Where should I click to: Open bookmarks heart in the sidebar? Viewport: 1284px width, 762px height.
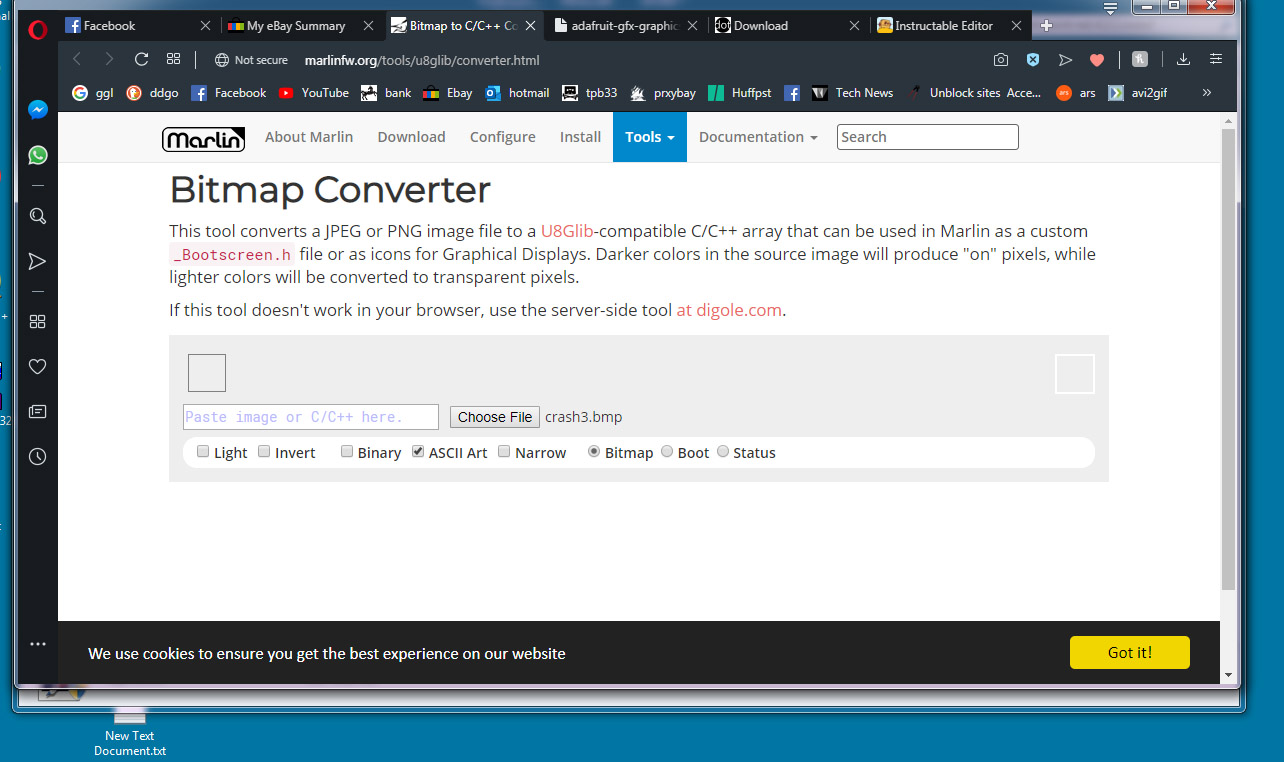[38, 367]
